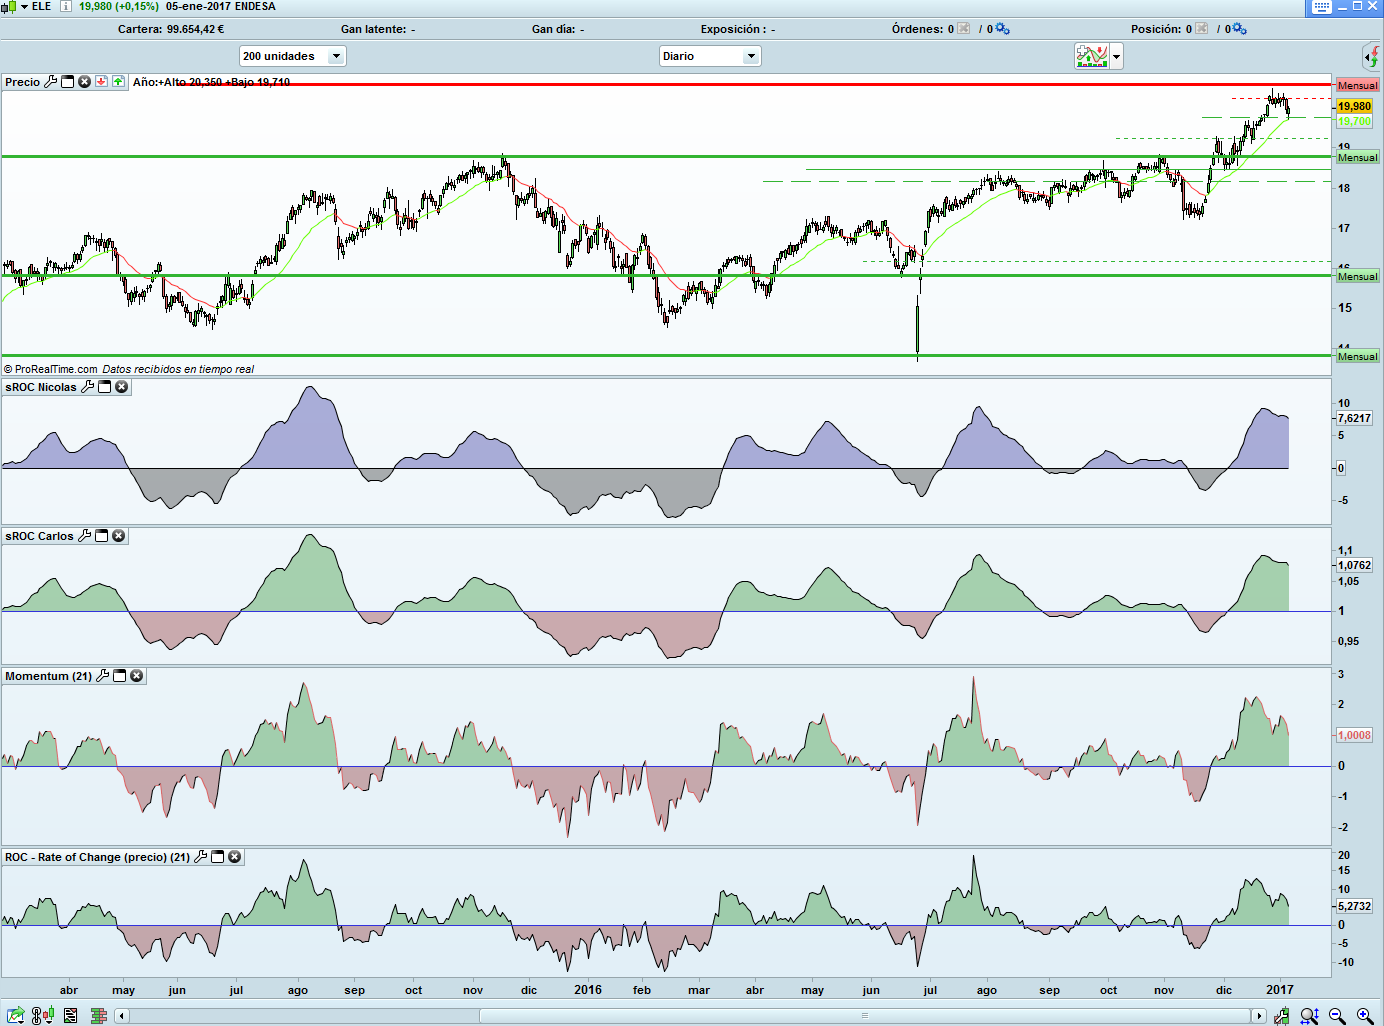Cancel pending orders next to Órdenes
This screenshot has width=1384, height=1026.
coord(964,29)
